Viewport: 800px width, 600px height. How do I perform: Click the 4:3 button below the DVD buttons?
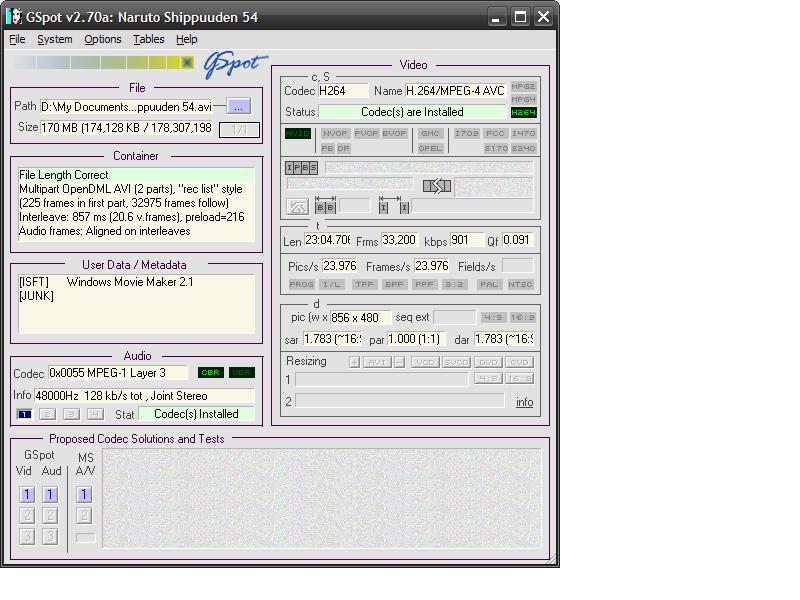point(488,379)
